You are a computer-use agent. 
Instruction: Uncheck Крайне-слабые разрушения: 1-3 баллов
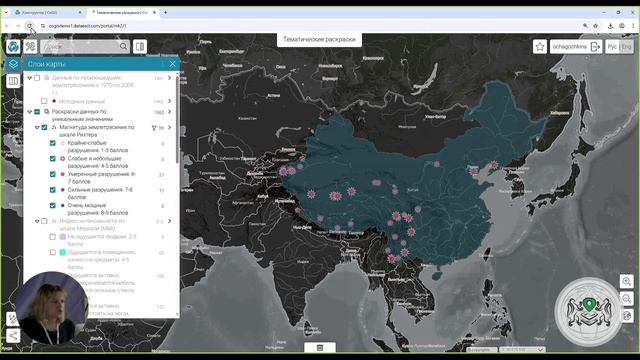(53, 143)
